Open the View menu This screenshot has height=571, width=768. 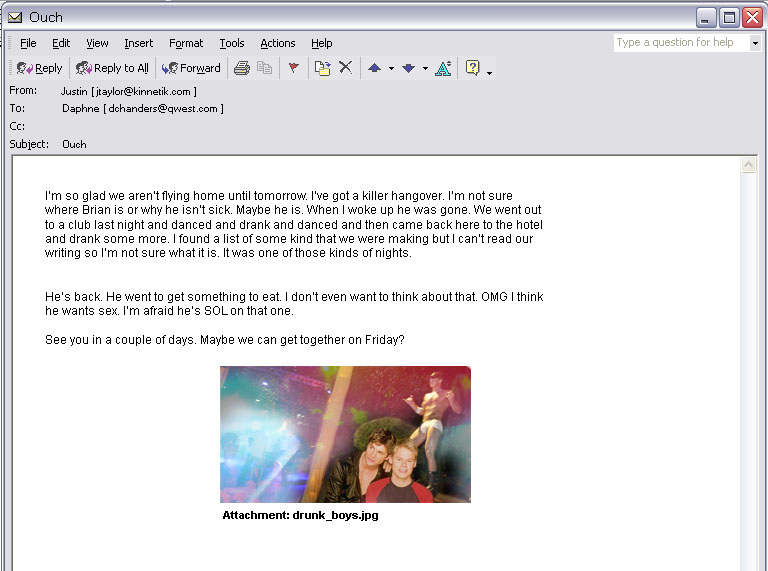tap(97, 43)
